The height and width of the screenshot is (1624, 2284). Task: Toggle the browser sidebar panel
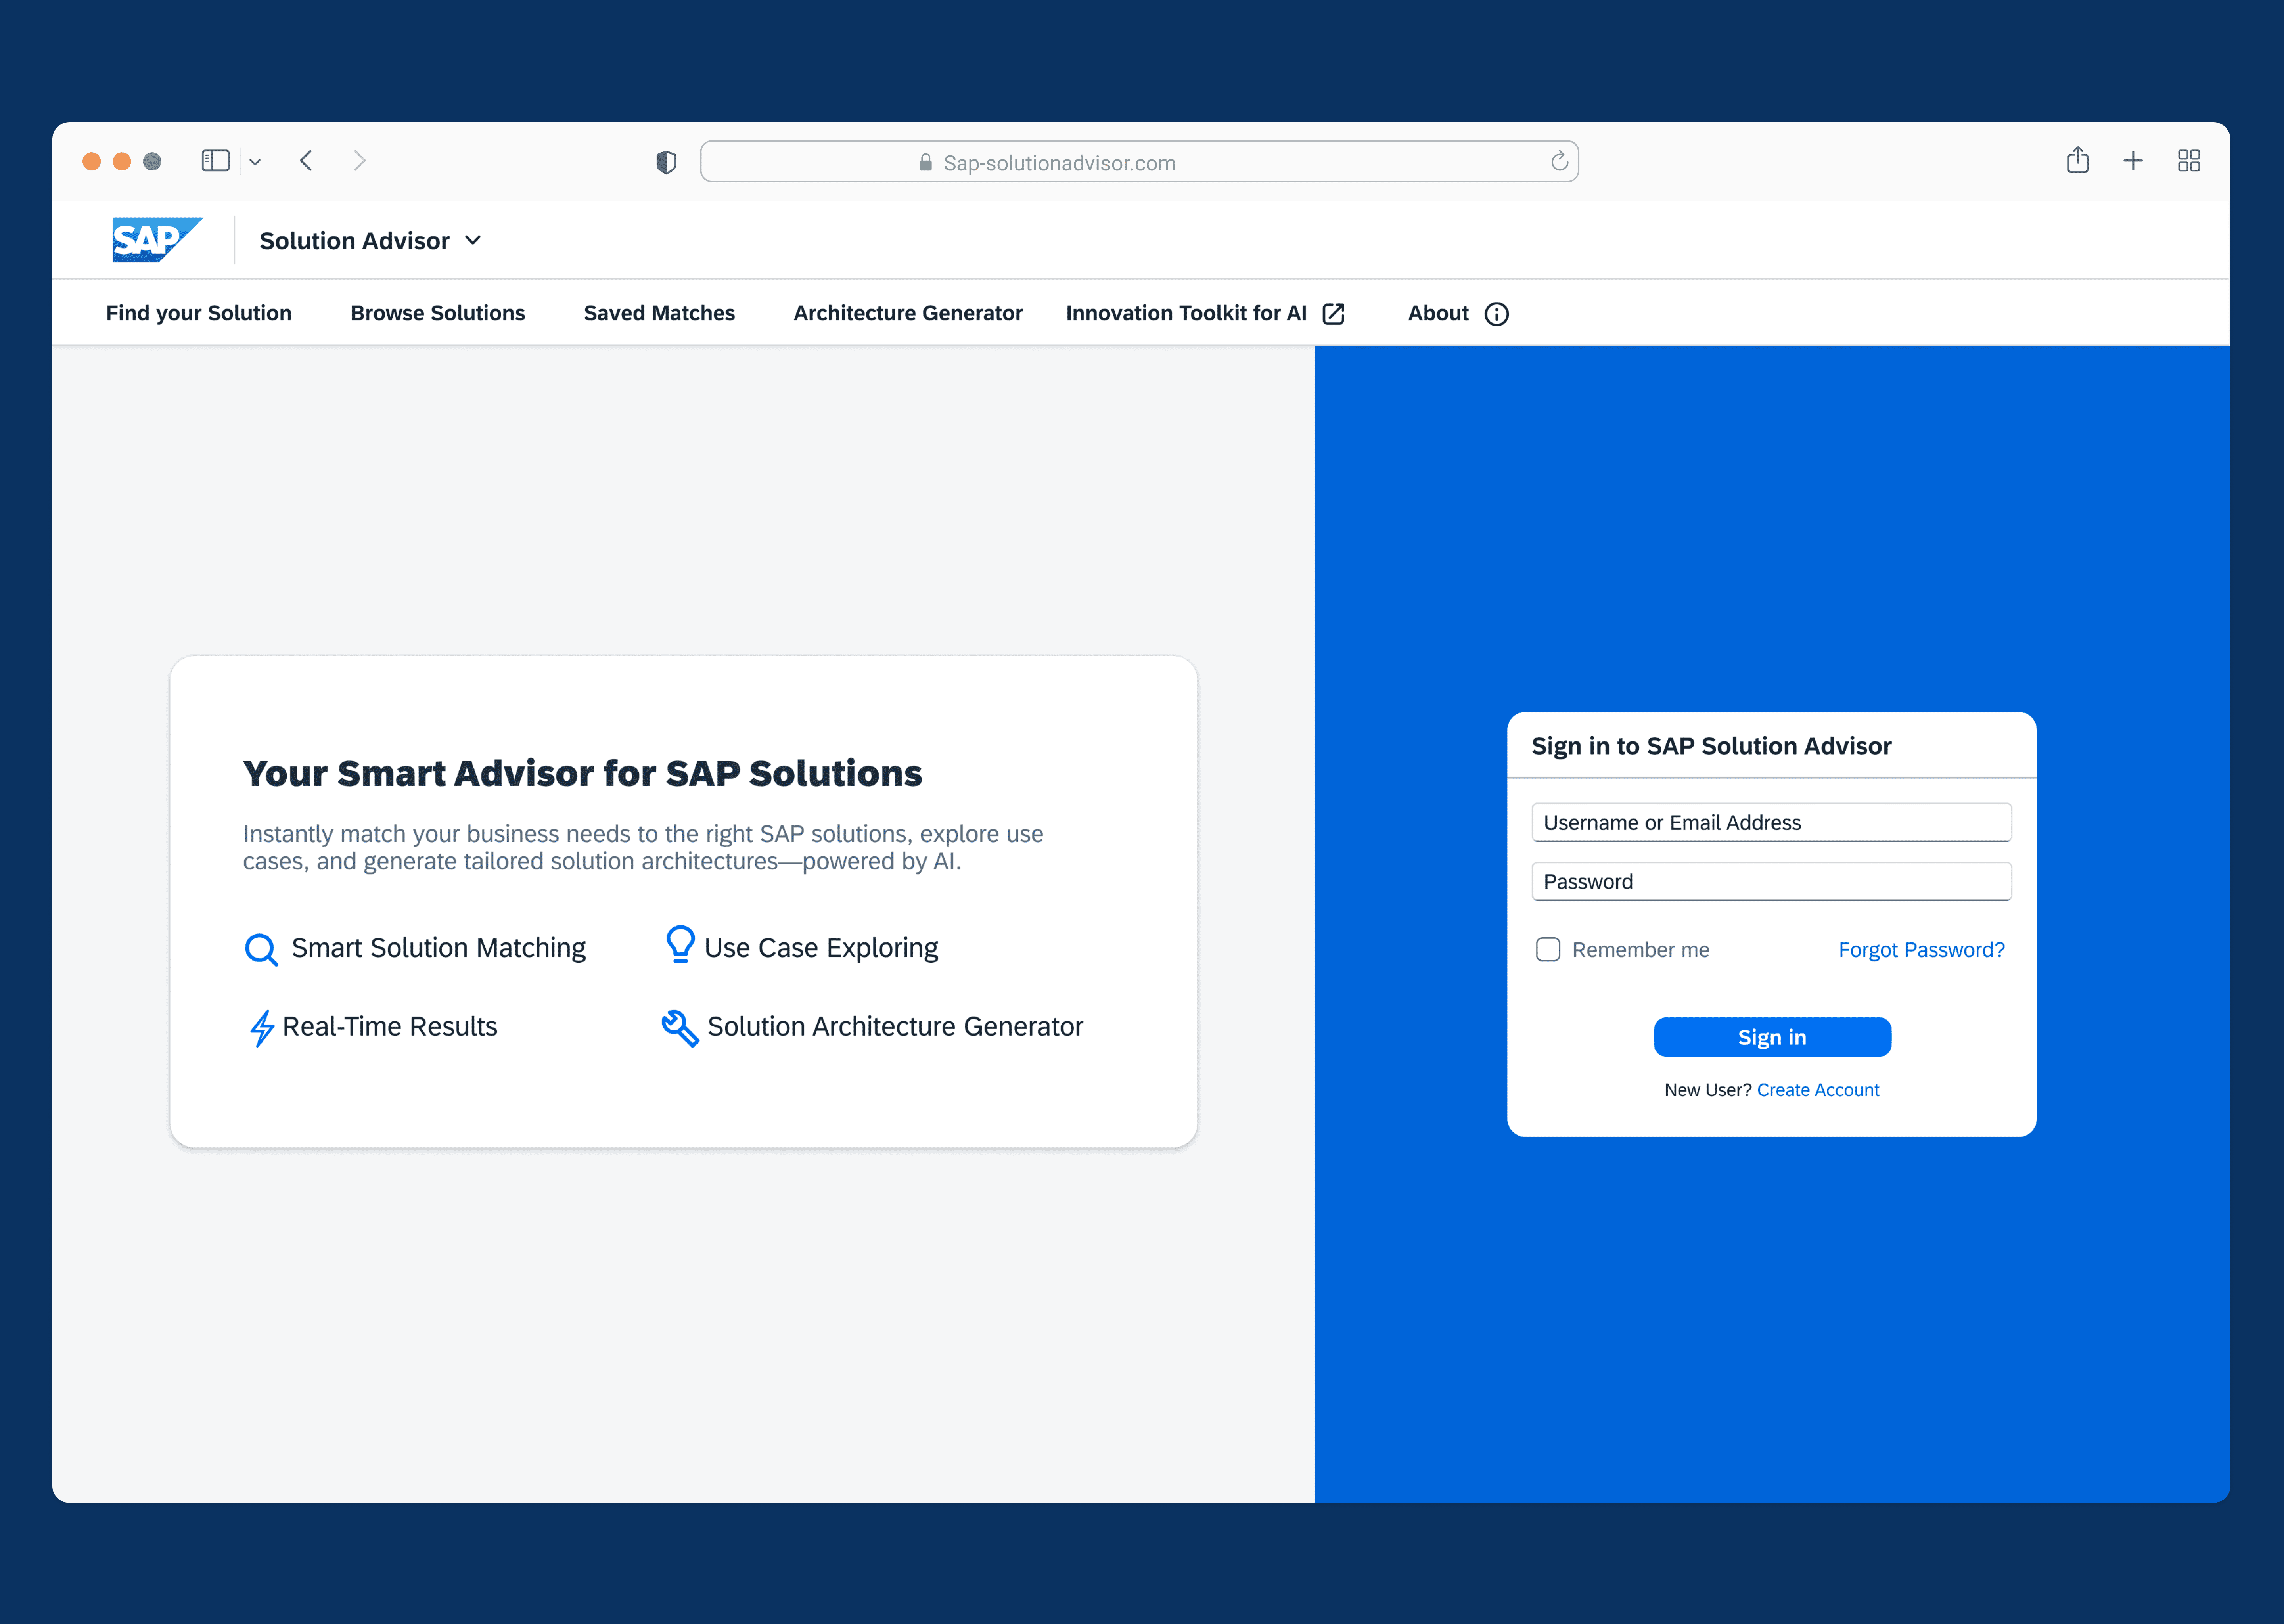coord(216,160)
